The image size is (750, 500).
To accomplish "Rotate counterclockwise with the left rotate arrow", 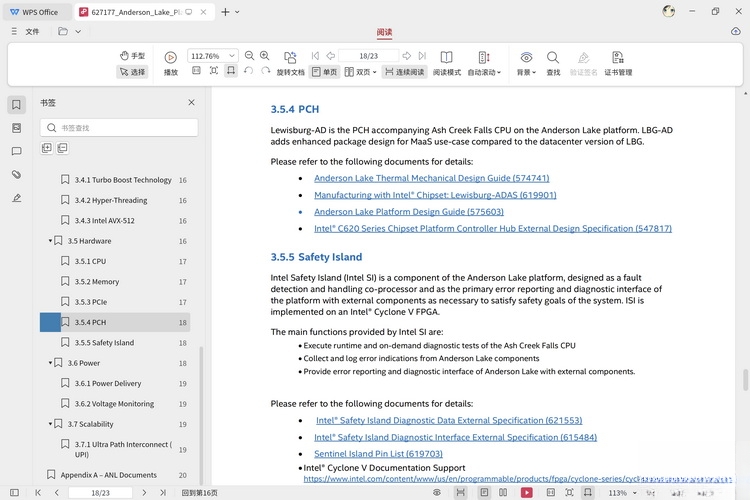I will pyautogui.click(x=248, y=71).
